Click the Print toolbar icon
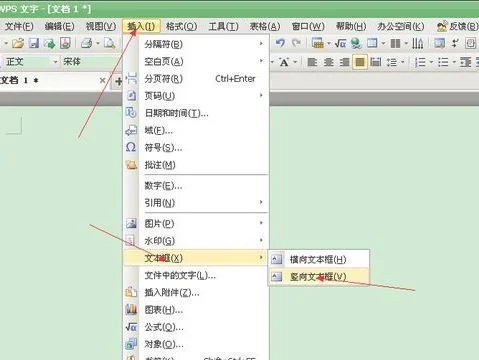 [87, 43]
